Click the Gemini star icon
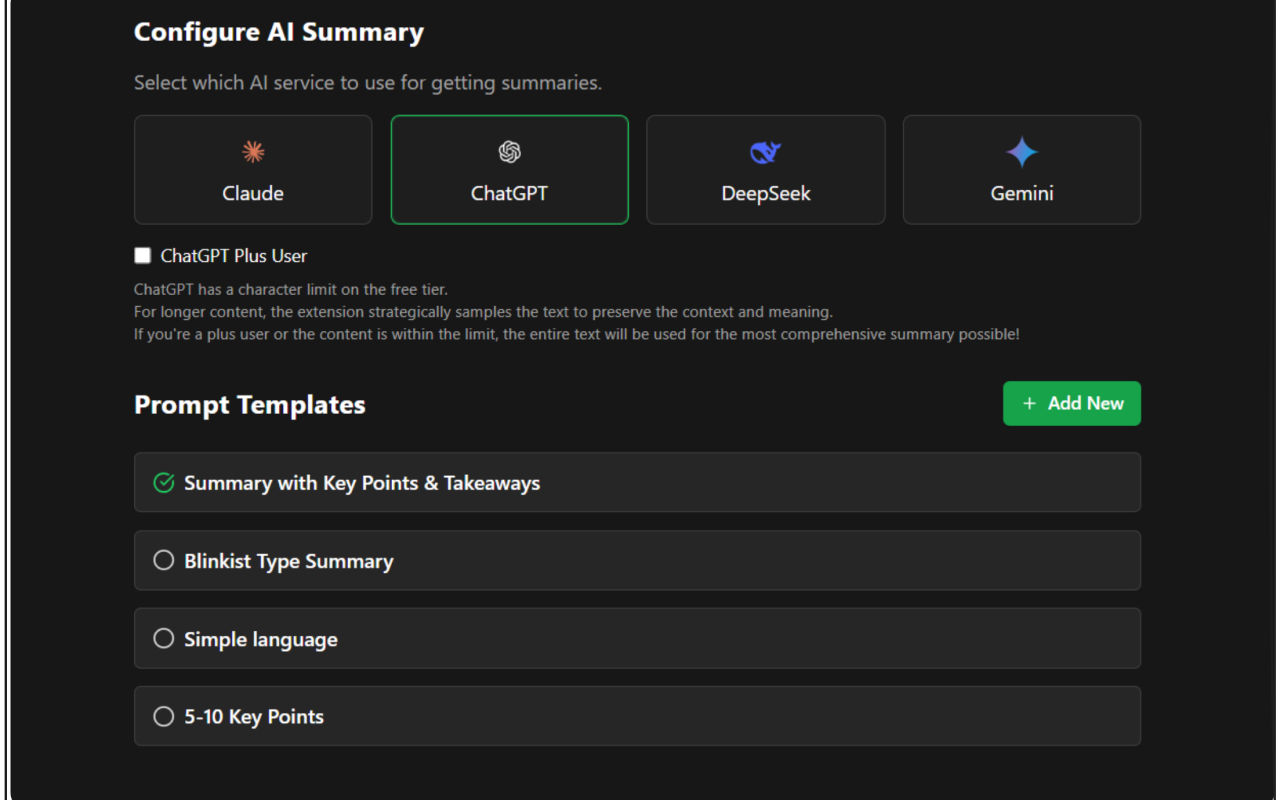This screenshot has height=800, width=1280. (1021, 151)
